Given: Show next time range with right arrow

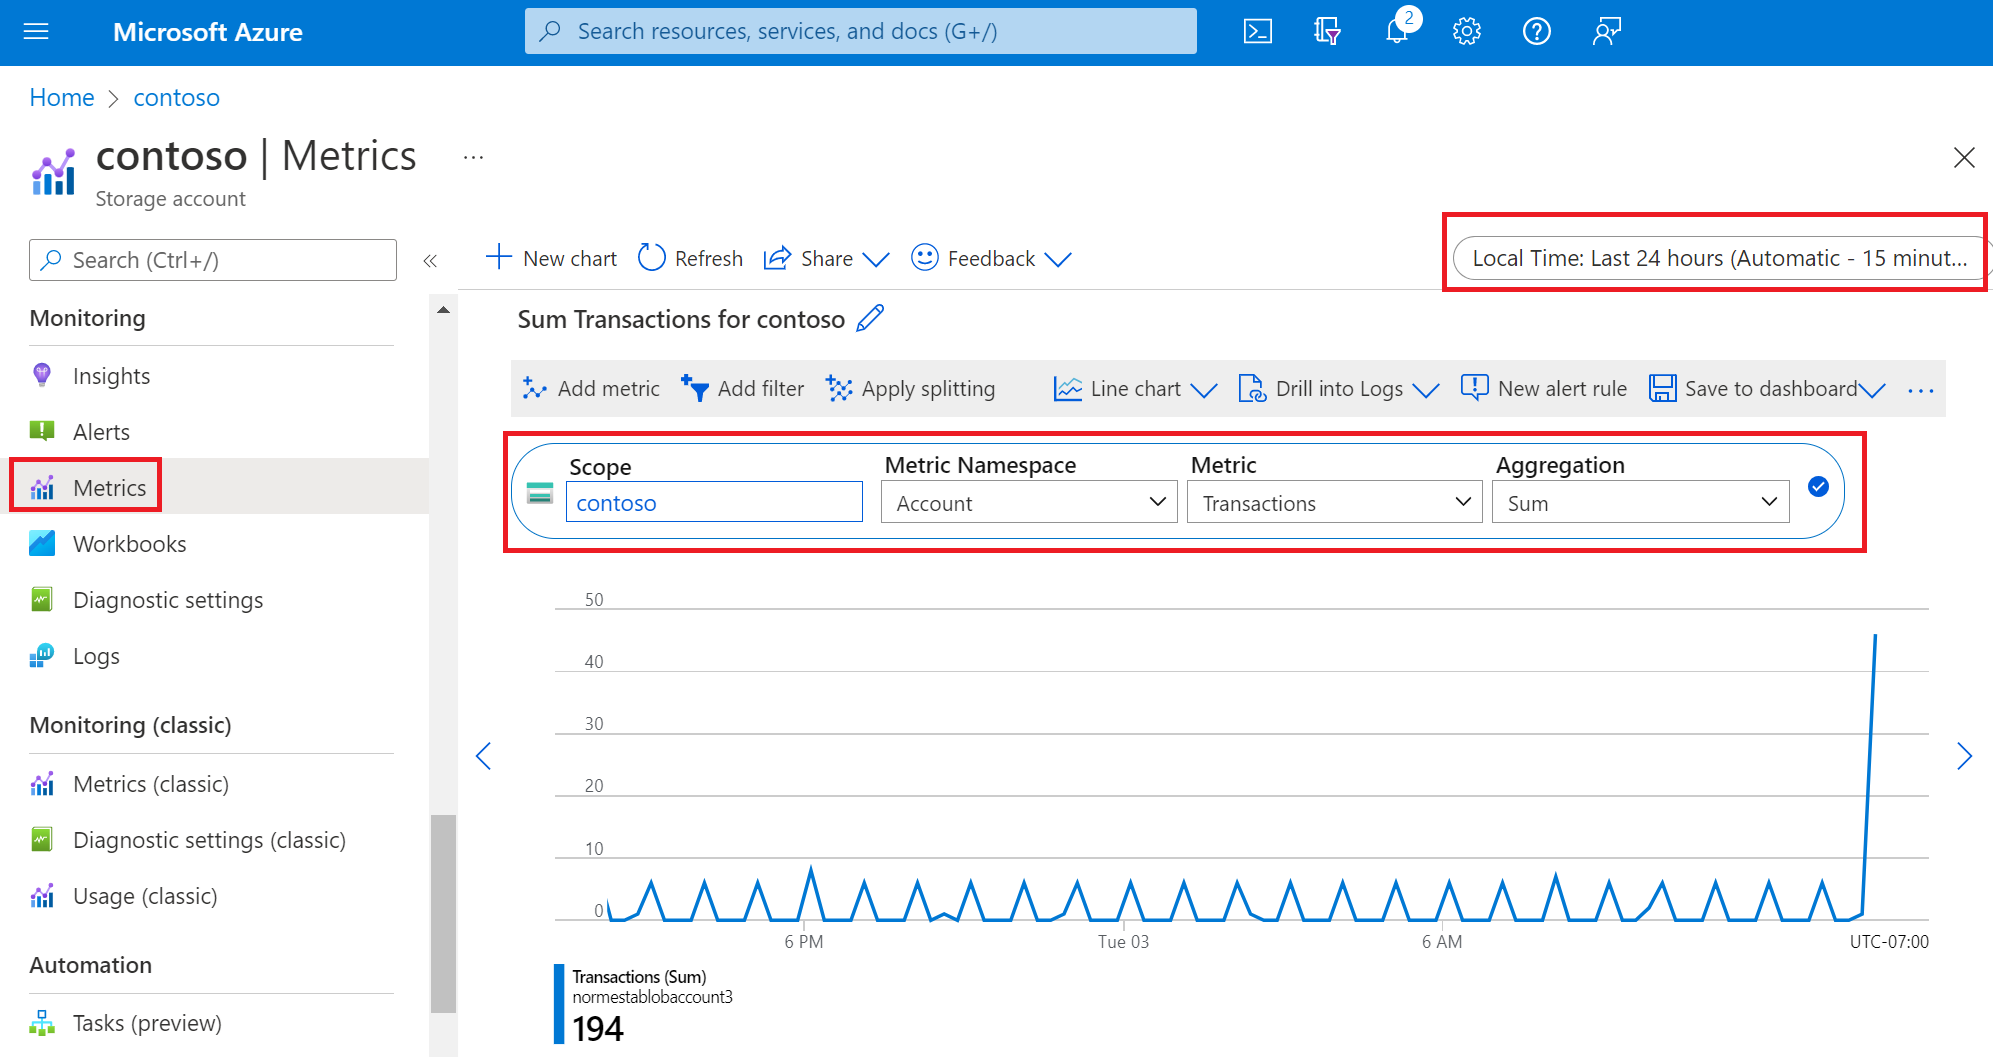Looking at the screenshot, I should (1964, 756).
